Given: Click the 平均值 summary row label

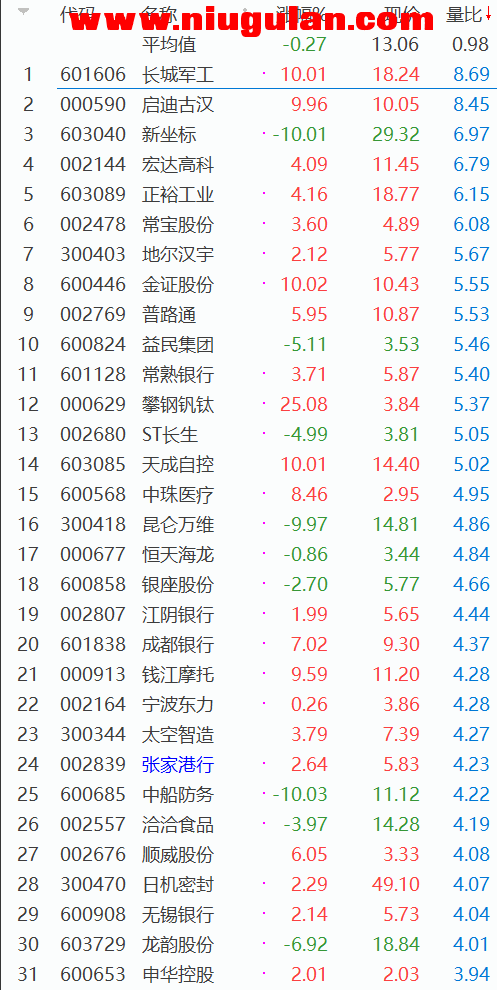Looking at the screenshot, I should tap(169, 44).
